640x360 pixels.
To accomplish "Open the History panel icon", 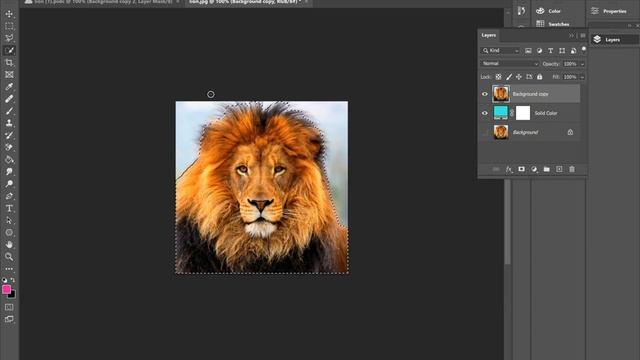I will point(521,11).
